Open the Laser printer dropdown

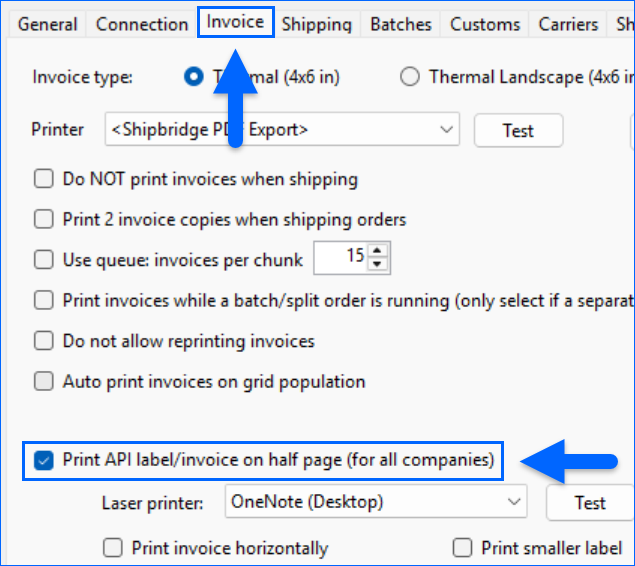click(514, 502)
